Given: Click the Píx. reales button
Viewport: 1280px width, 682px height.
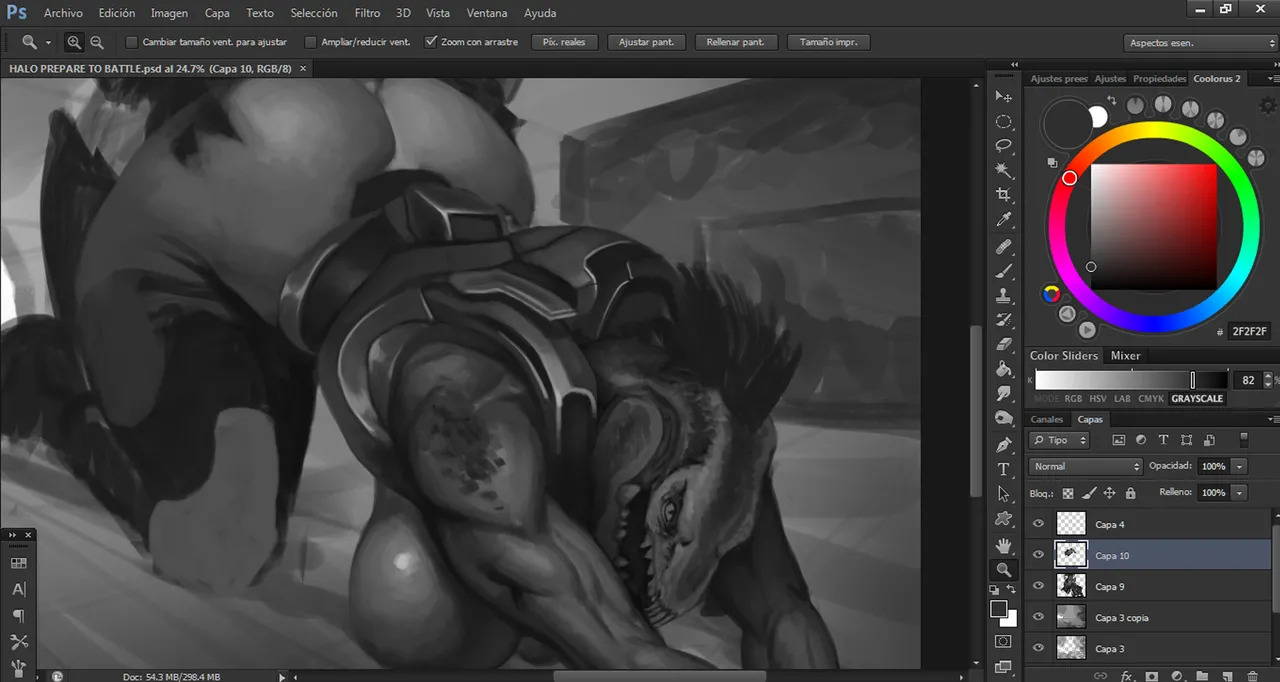Looking at the screenshot, I should (565, 42).
